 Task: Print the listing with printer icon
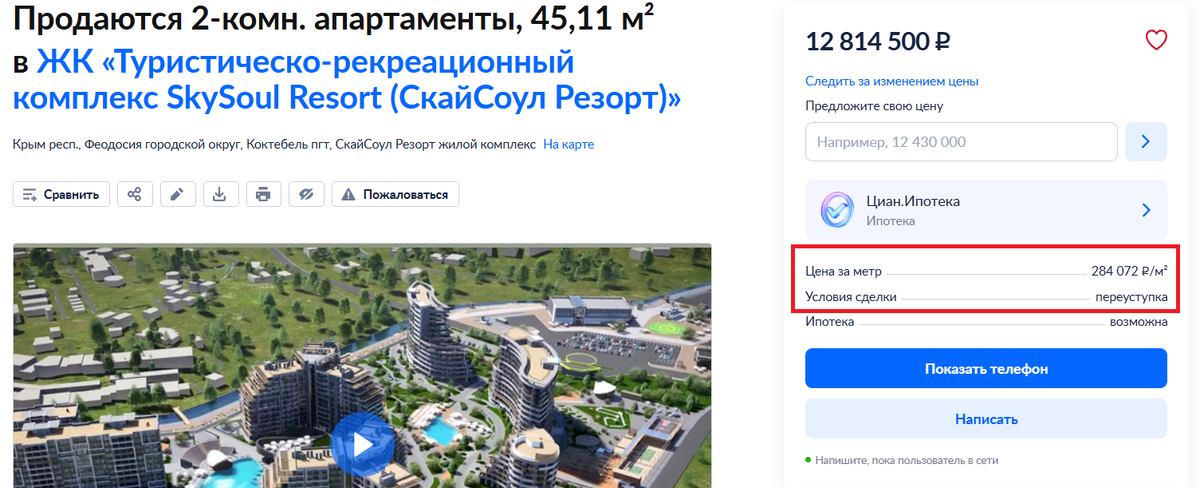coord(263,194)
